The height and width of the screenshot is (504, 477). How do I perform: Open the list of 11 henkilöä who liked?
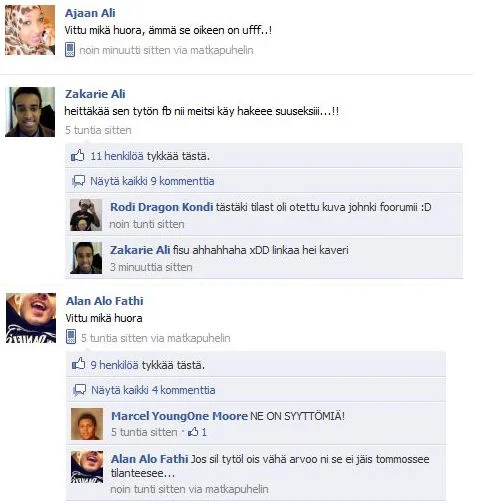click(117, 156)
